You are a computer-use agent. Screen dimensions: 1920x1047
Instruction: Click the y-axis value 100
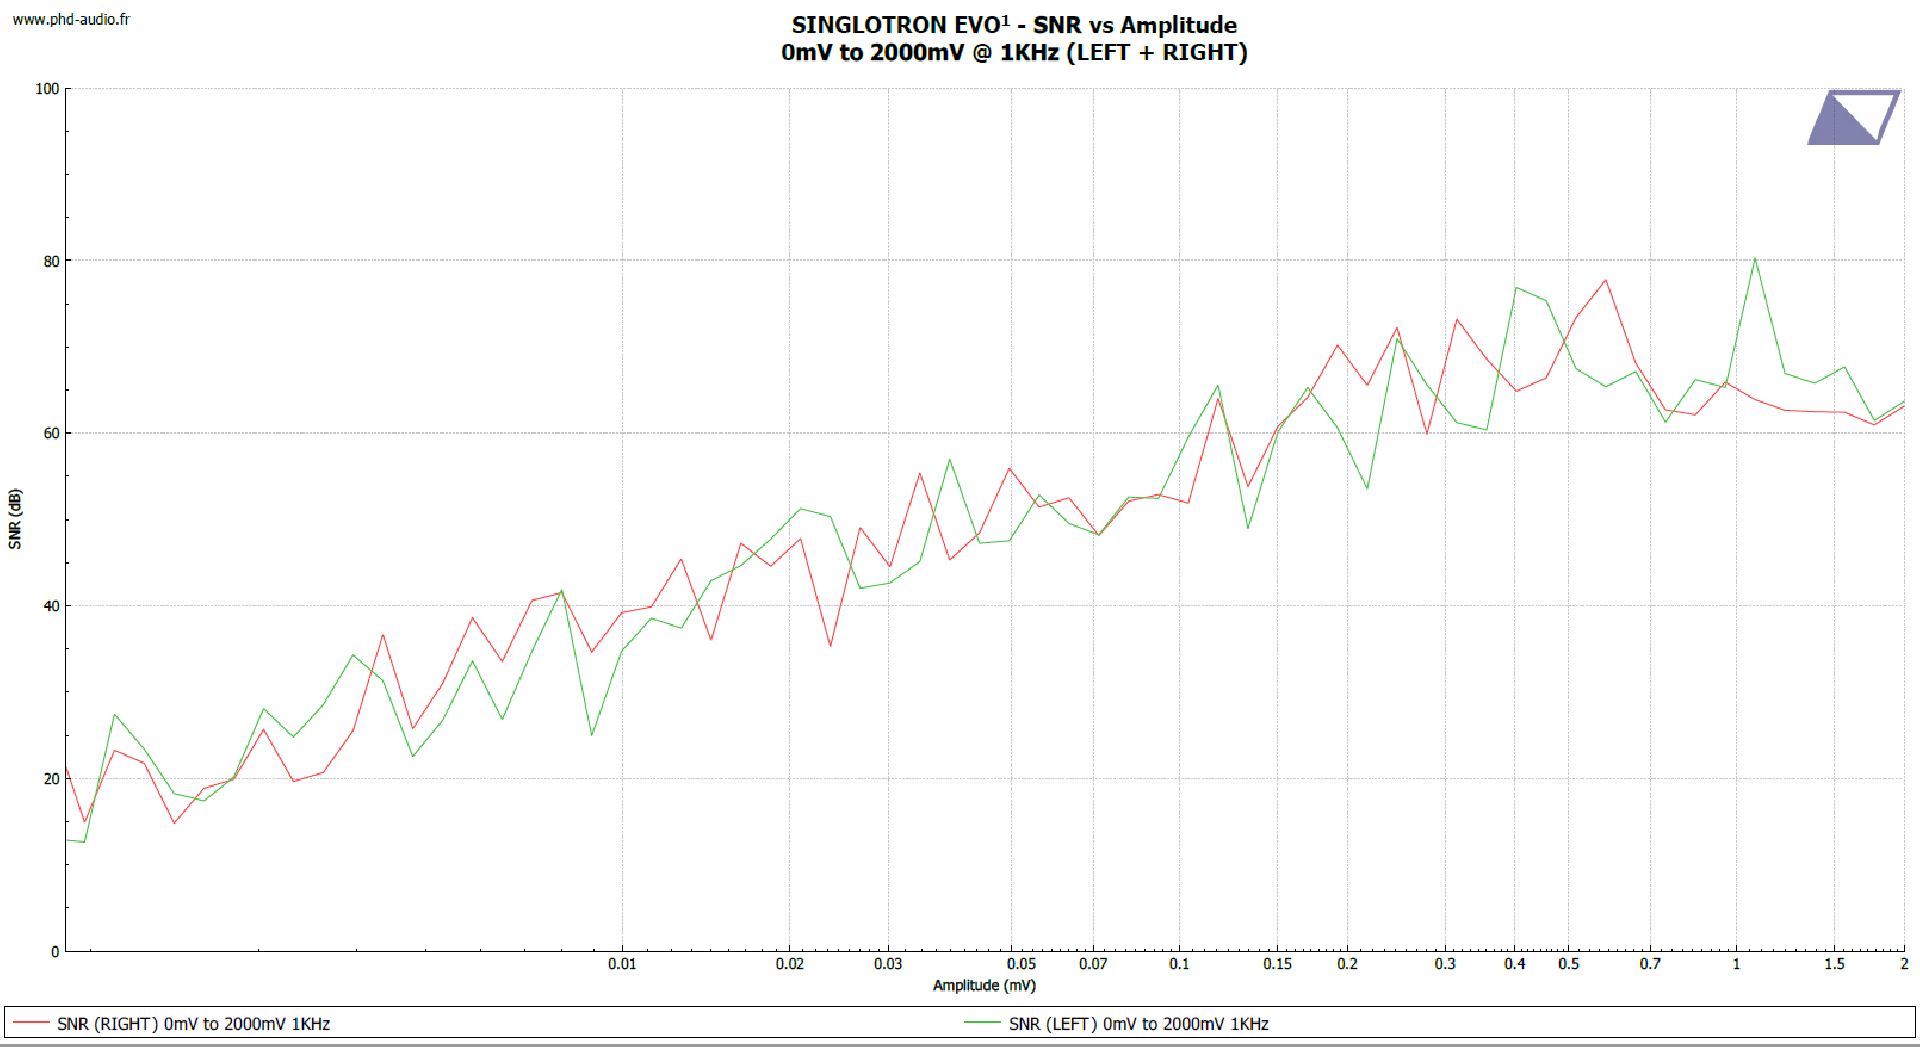coord(47,89)
